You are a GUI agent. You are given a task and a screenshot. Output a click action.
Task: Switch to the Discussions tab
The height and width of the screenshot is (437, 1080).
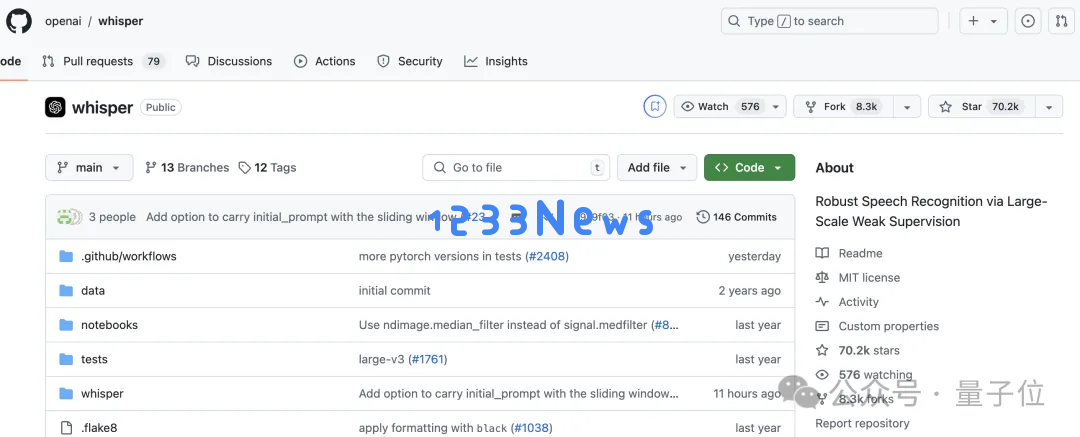coord(229,61)
